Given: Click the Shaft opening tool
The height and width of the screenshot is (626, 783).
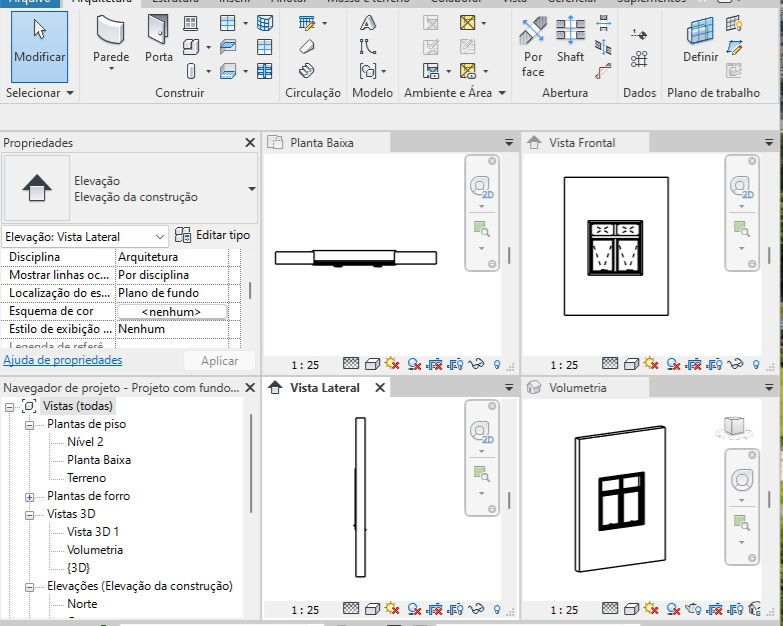Looking at the screenshot, I should (570, 38).
